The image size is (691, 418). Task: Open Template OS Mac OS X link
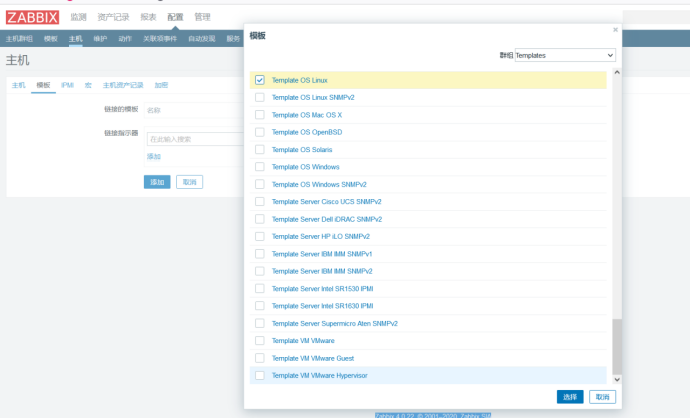click(307, 115)
